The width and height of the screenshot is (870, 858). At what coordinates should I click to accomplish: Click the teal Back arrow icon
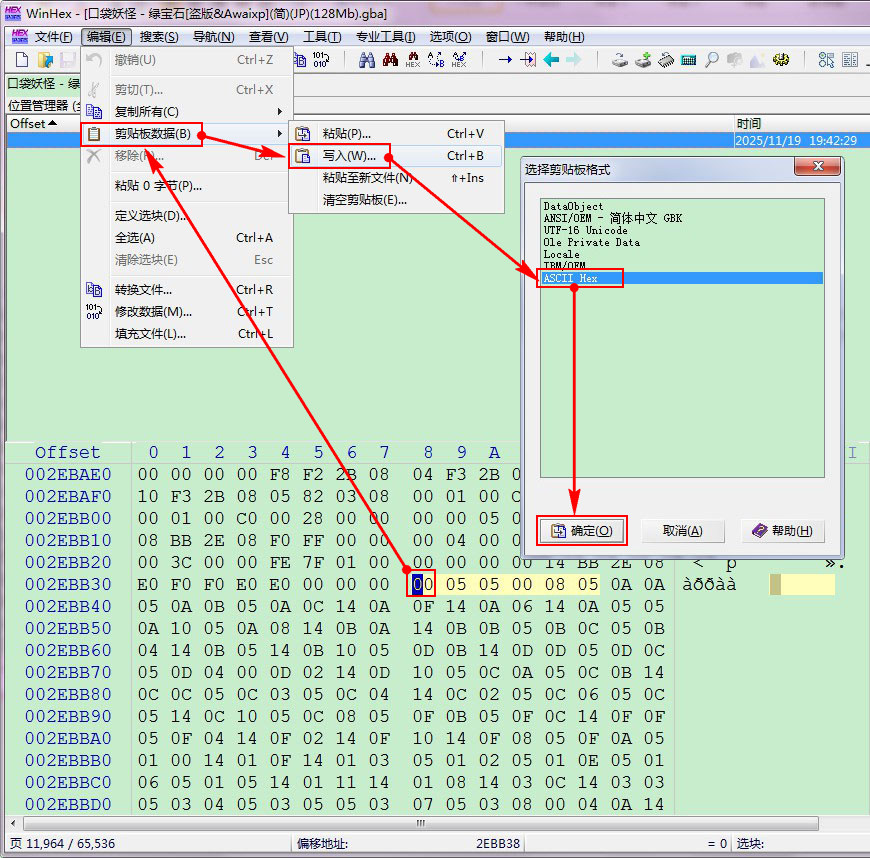(x=551, y=60)
